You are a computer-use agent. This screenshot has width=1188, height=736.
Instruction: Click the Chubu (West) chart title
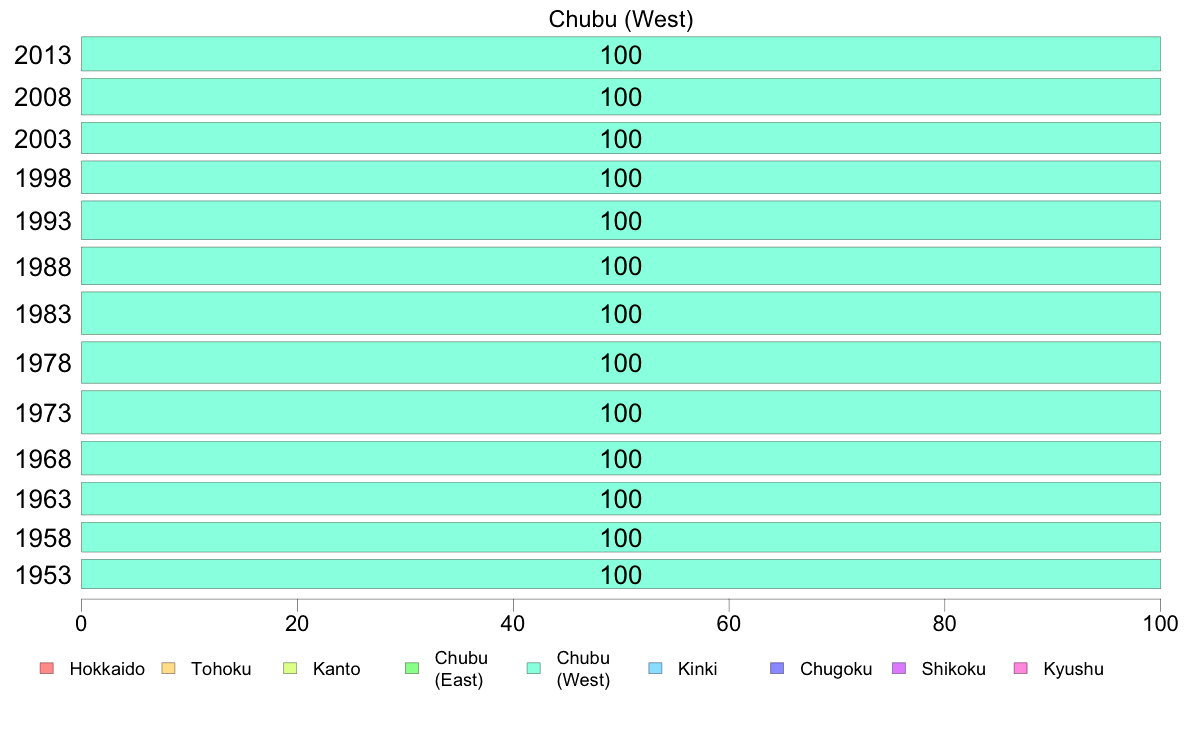point(621,19)
